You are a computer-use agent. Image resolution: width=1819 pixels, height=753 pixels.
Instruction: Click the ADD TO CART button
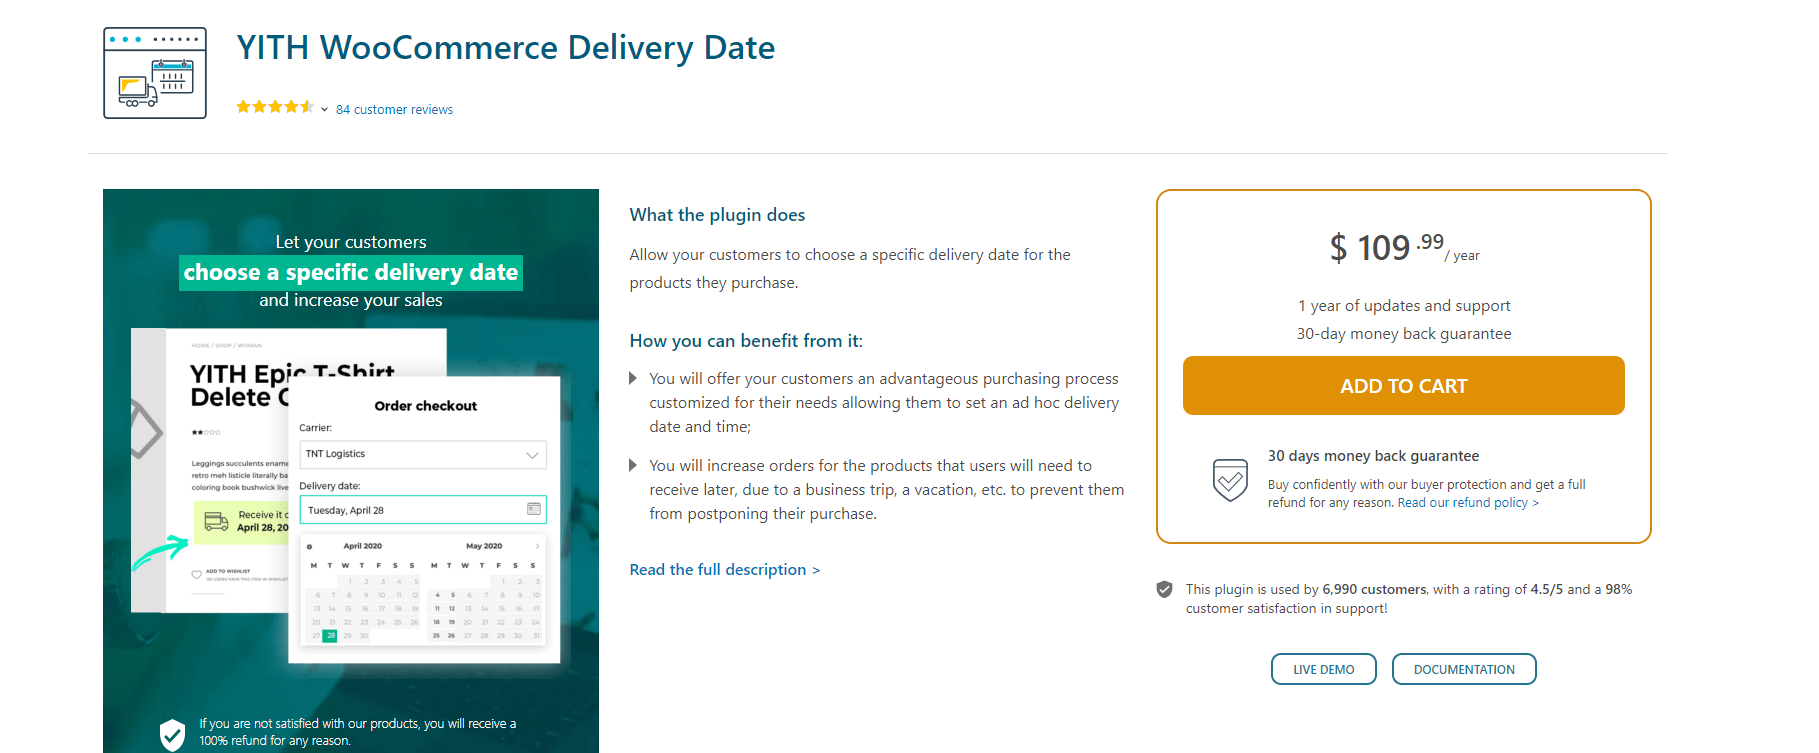click(x=1403, y=385)
